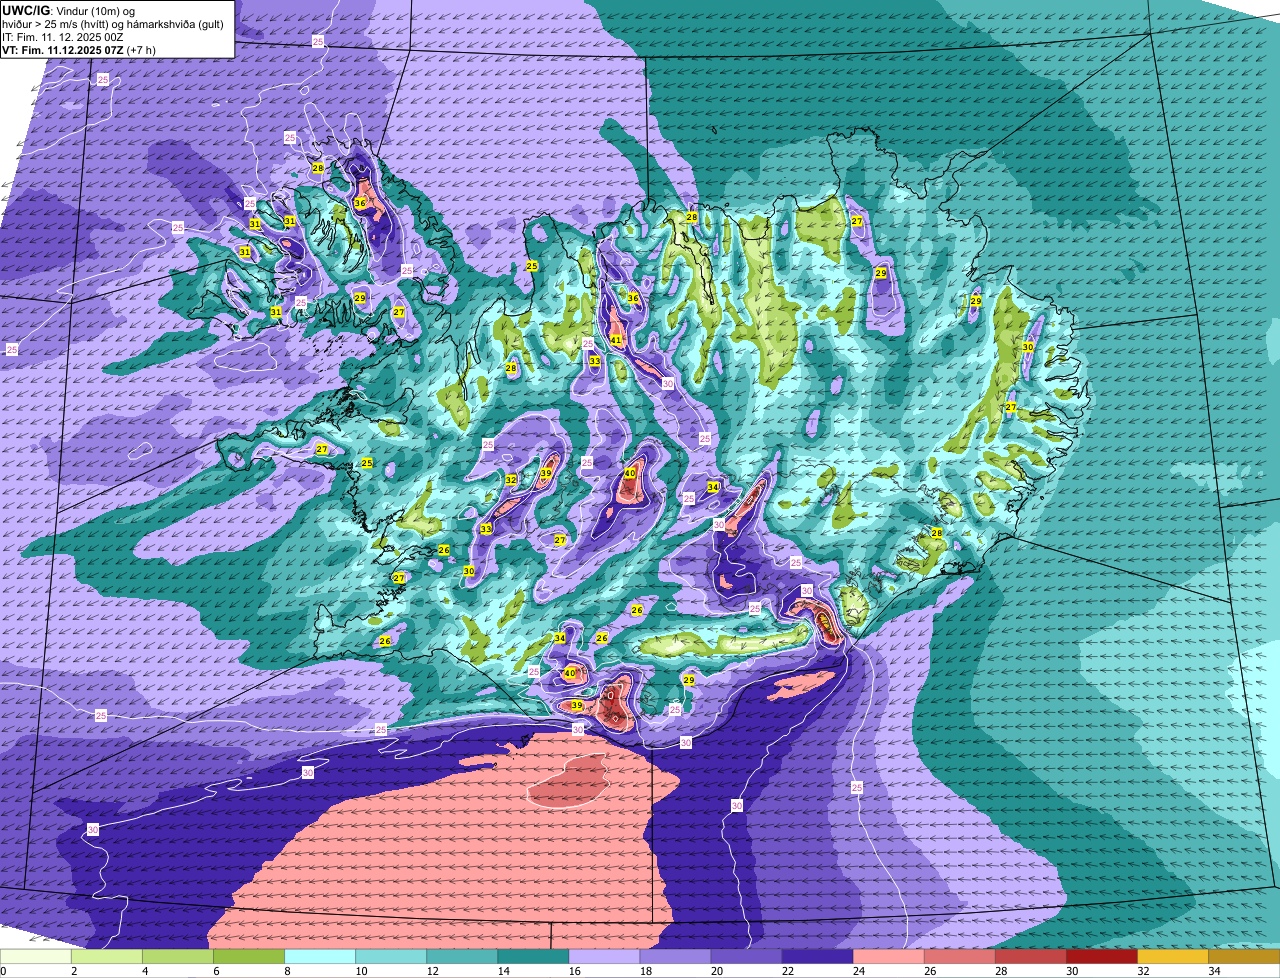Viewport: 1280px width, 978px height.
Task: Pick the light lavender swatch between 16 and 18
Action: 604,957
